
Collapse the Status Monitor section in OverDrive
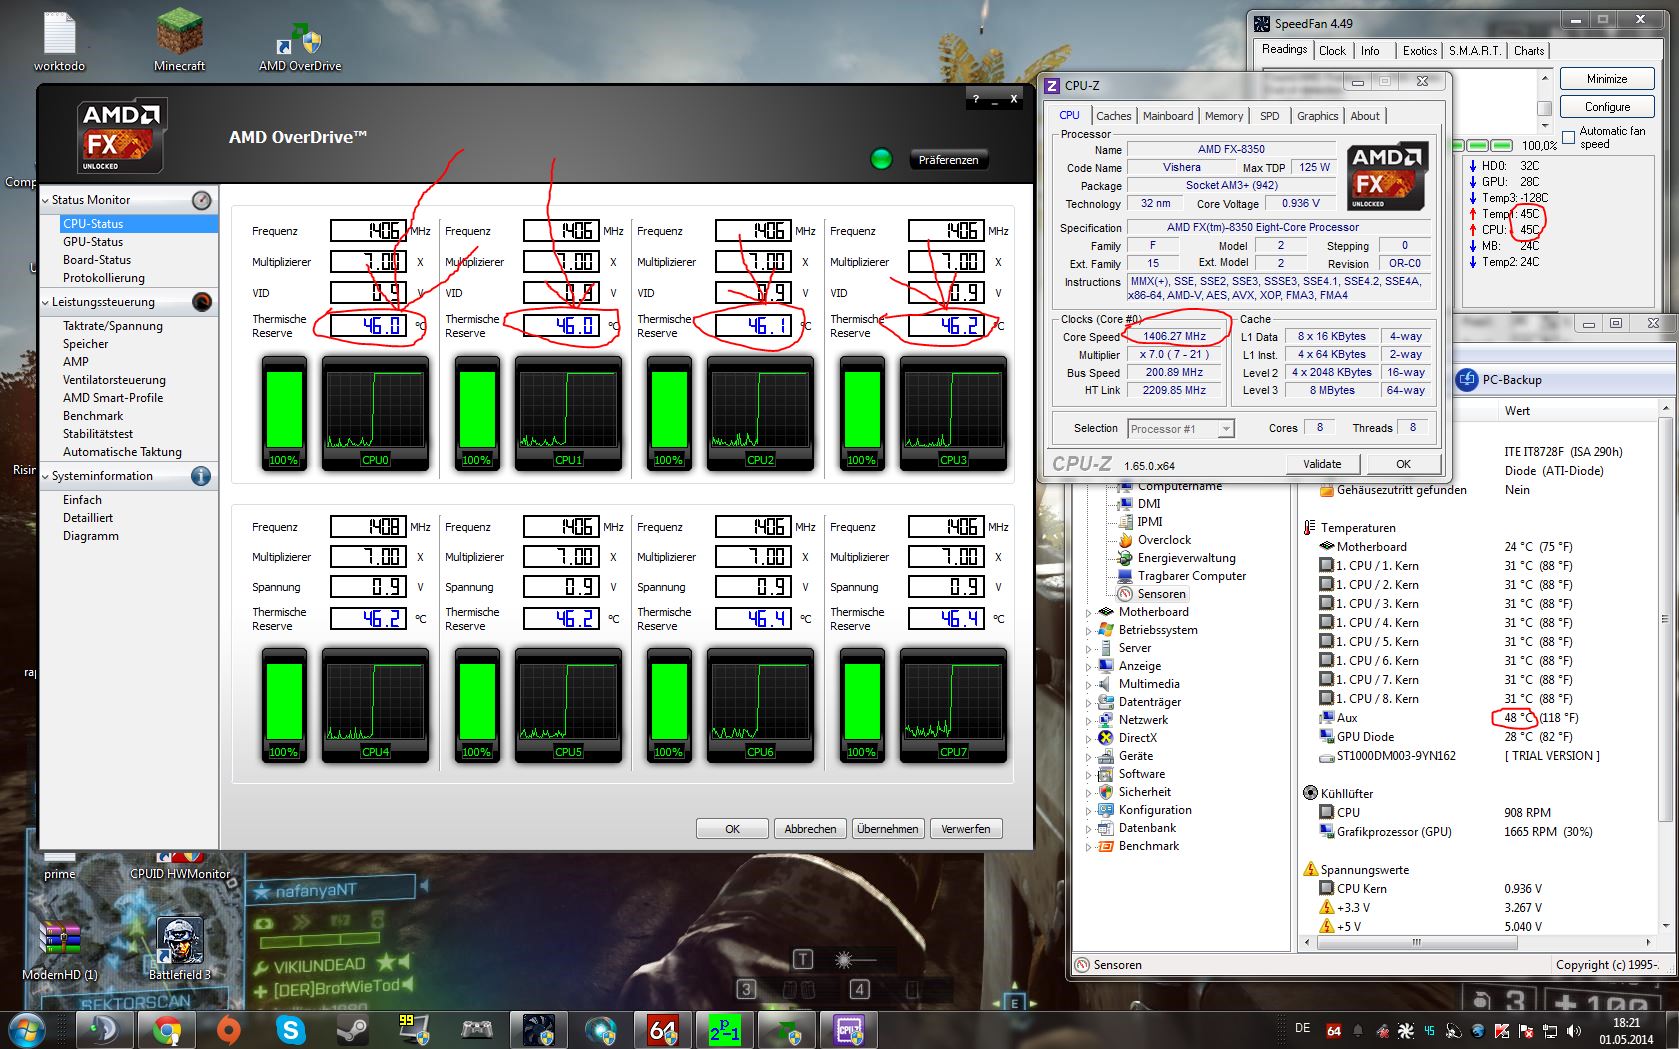point(46,201)
